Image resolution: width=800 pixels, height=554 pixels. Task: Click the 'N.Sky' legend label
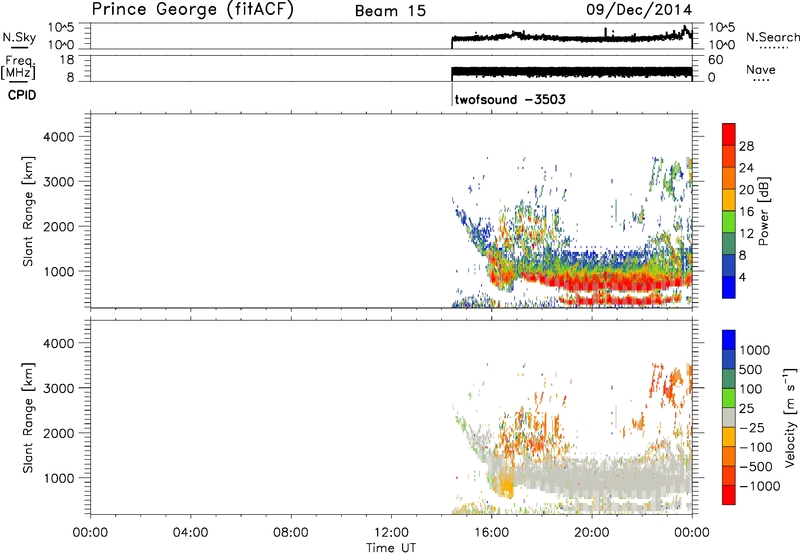[x=19, y=37]
